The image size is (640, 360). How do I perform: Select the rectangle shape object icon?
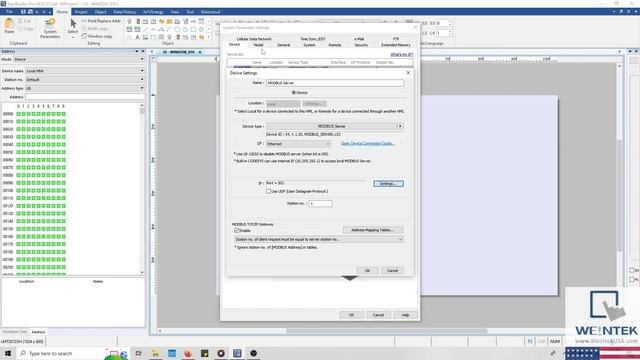[193, 29]
